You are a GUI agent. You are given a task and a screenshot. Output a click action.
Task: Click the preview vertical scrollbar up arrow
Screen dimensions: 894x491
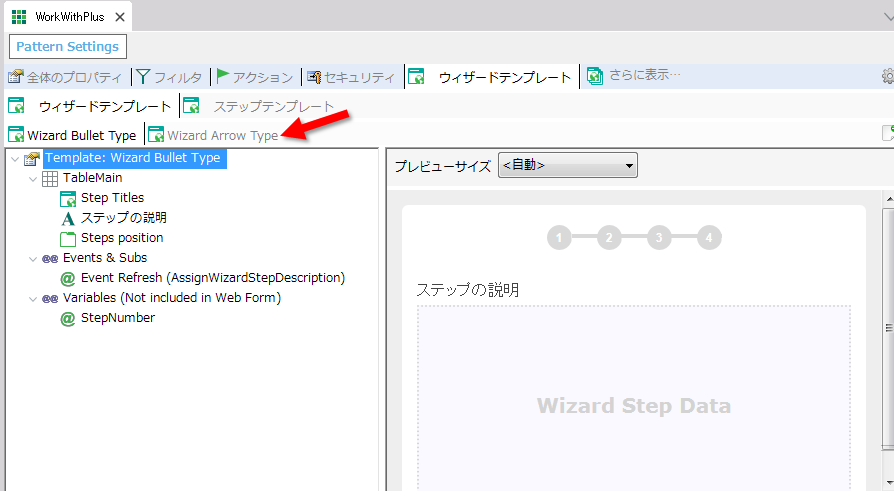tap(888, 199)
